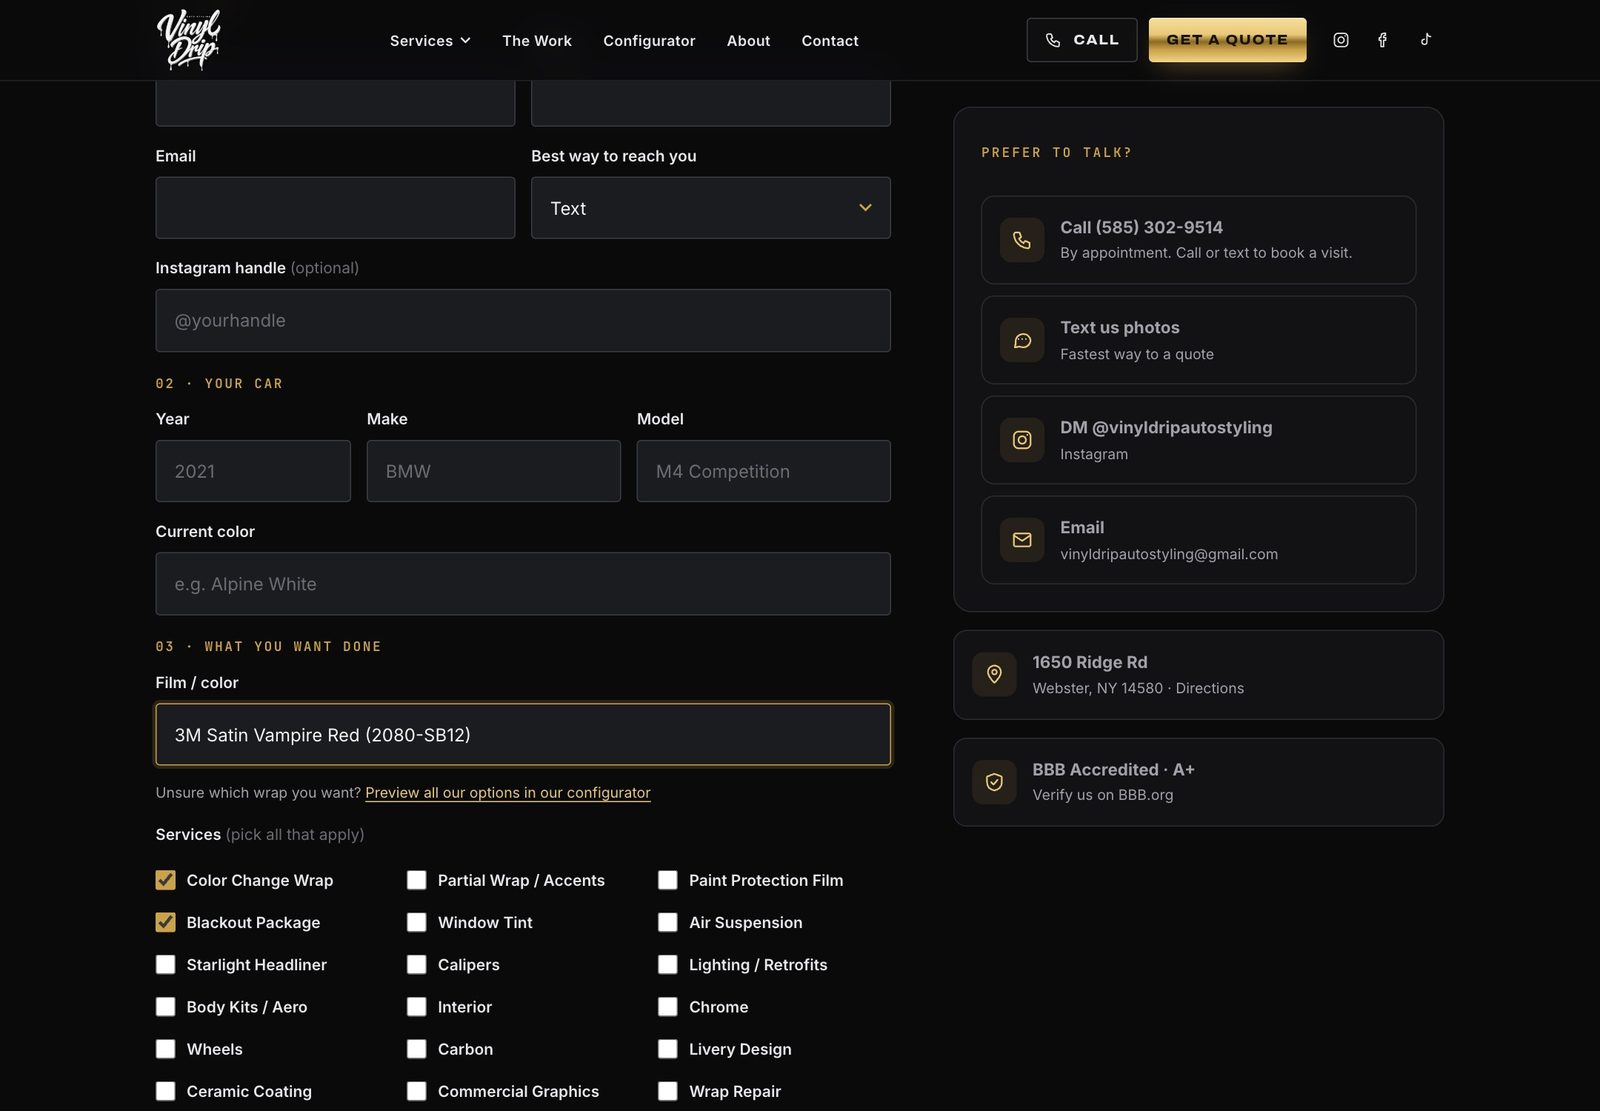The width and height of the screenshot is (1600, 1111).
Task: Open Facebook from the header icon
Action: [1383, 40]
